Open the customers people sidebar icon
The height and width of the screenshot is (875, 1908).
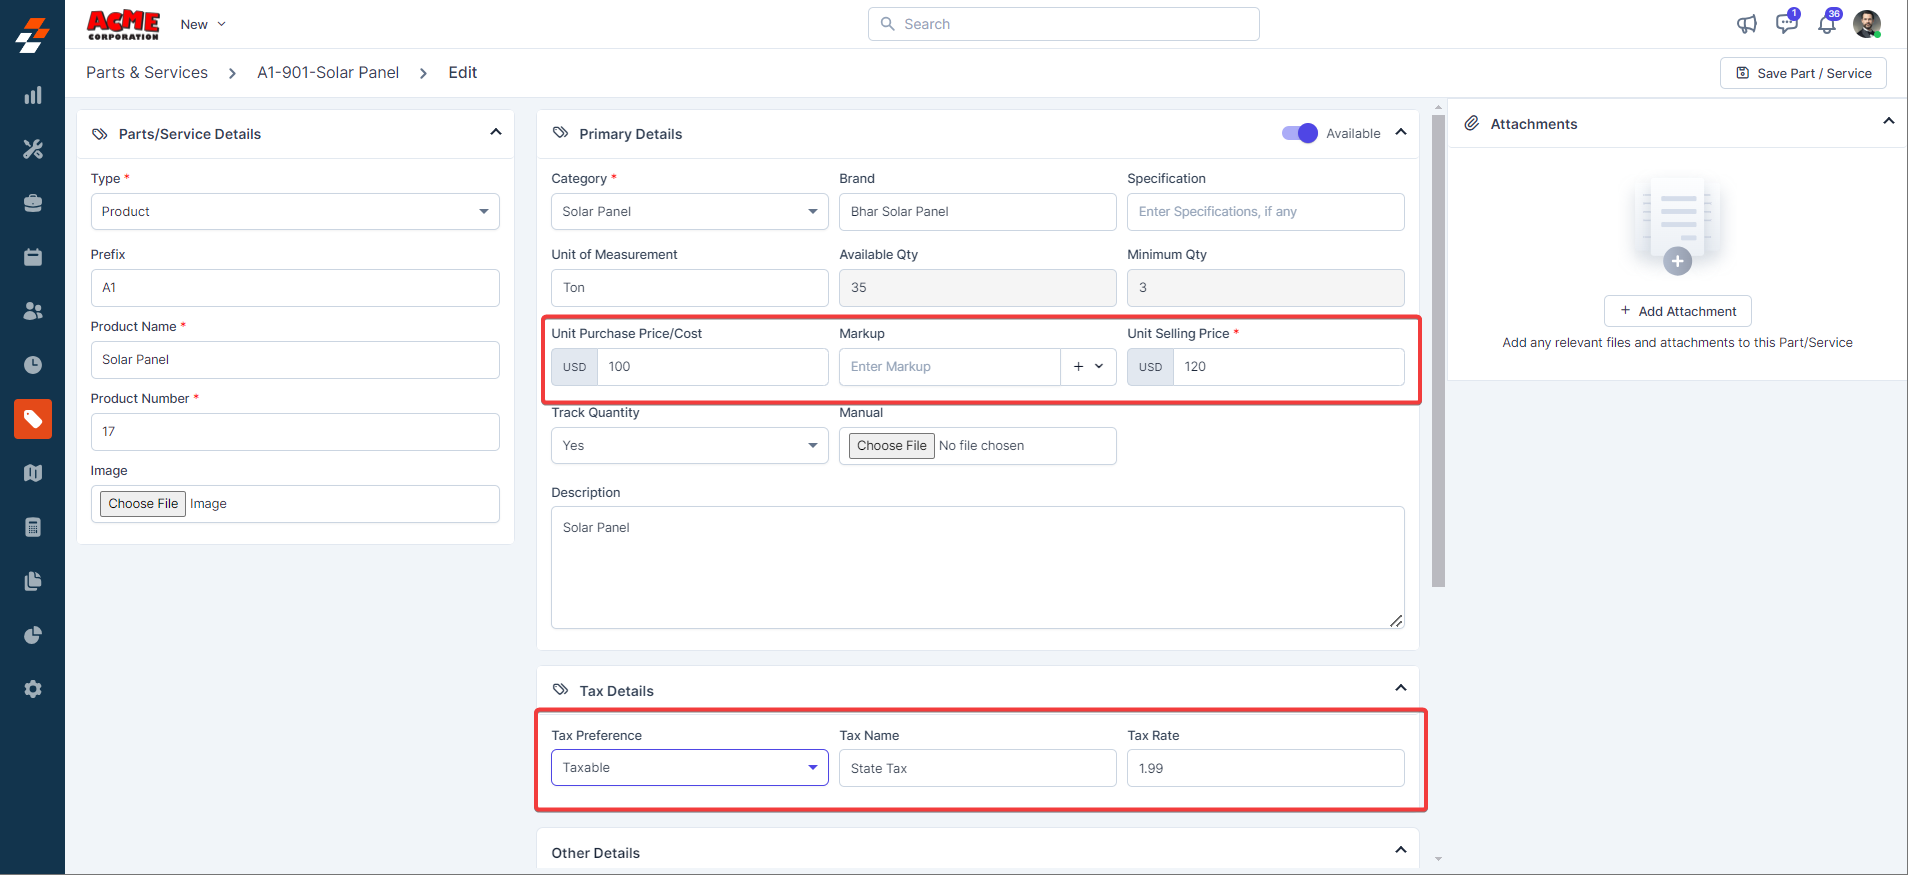click(x=33, y=311)
